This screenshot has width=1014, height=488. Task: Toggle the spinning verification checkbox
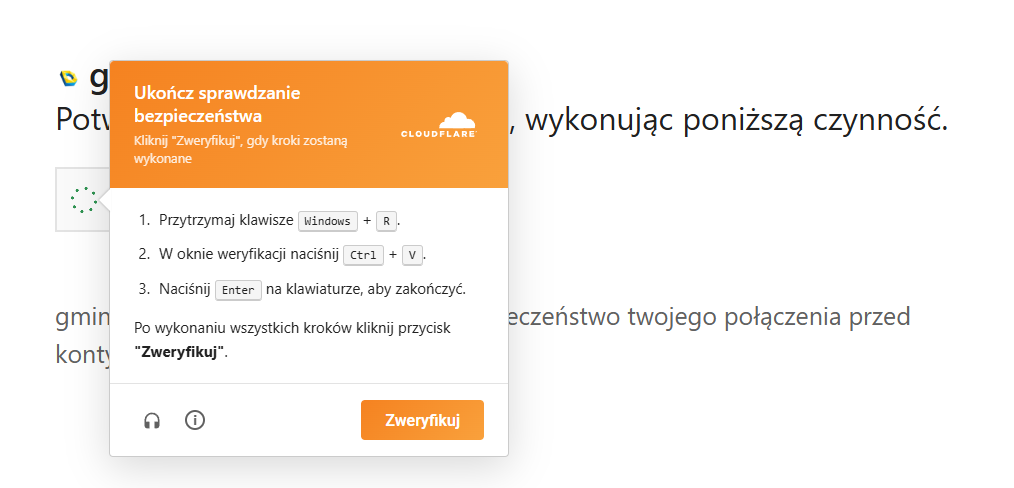[84, 200]
